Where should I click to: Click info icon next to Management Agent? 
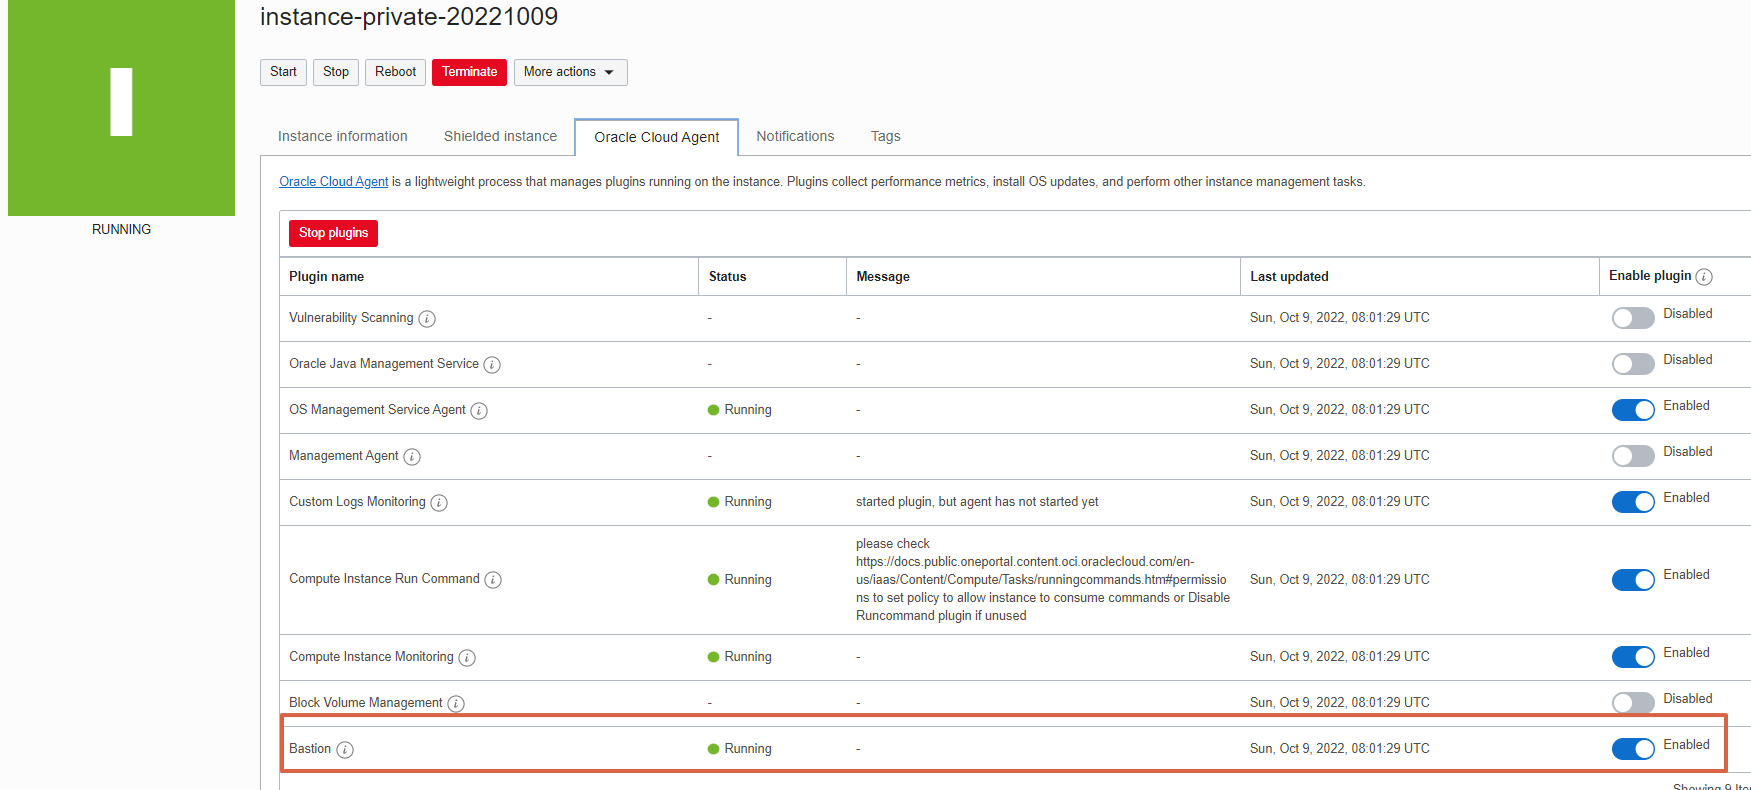point(412,457)
